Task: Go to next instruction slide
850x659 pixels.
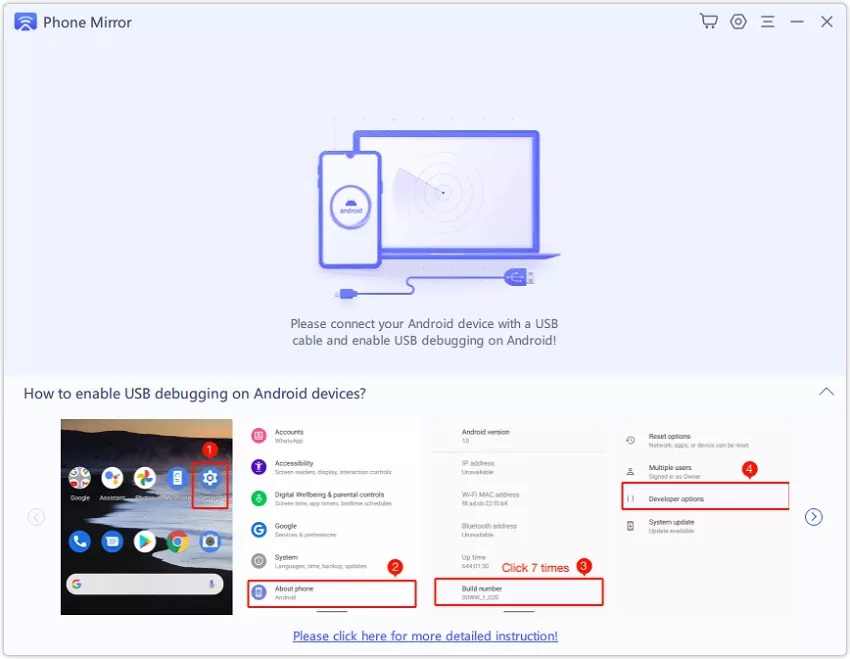Action: click(x=813, y=516)
